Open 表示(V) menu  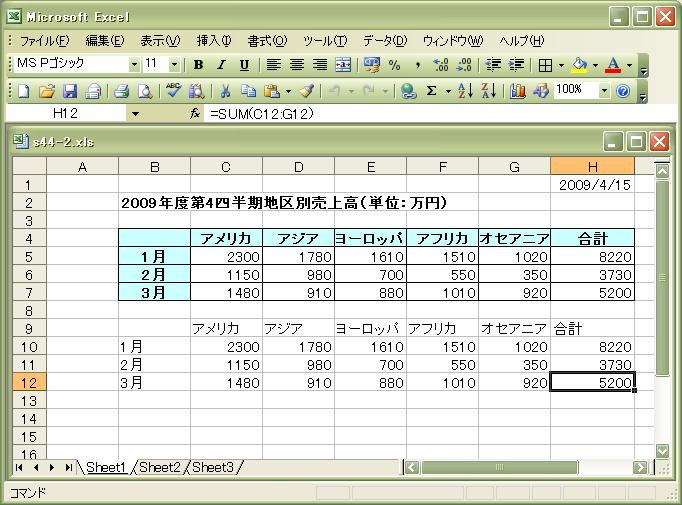click(x=160, y=41)
